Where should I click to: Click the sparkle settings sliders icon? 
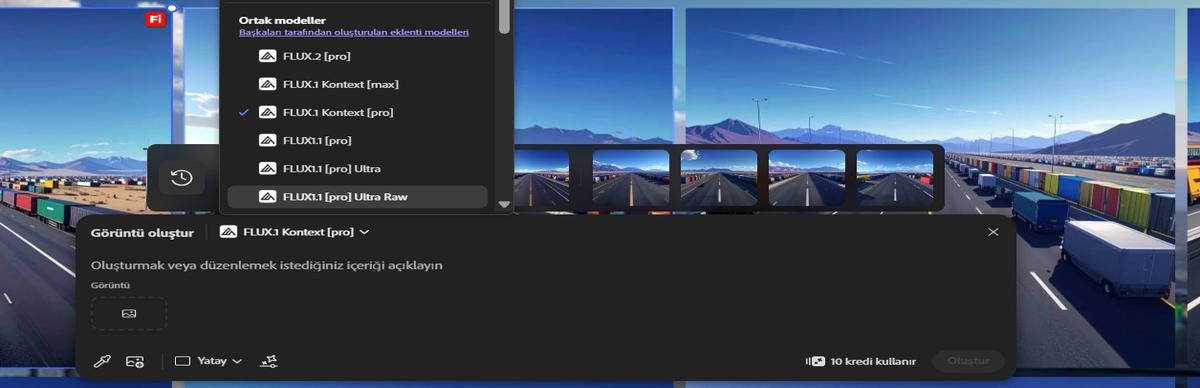268,361
